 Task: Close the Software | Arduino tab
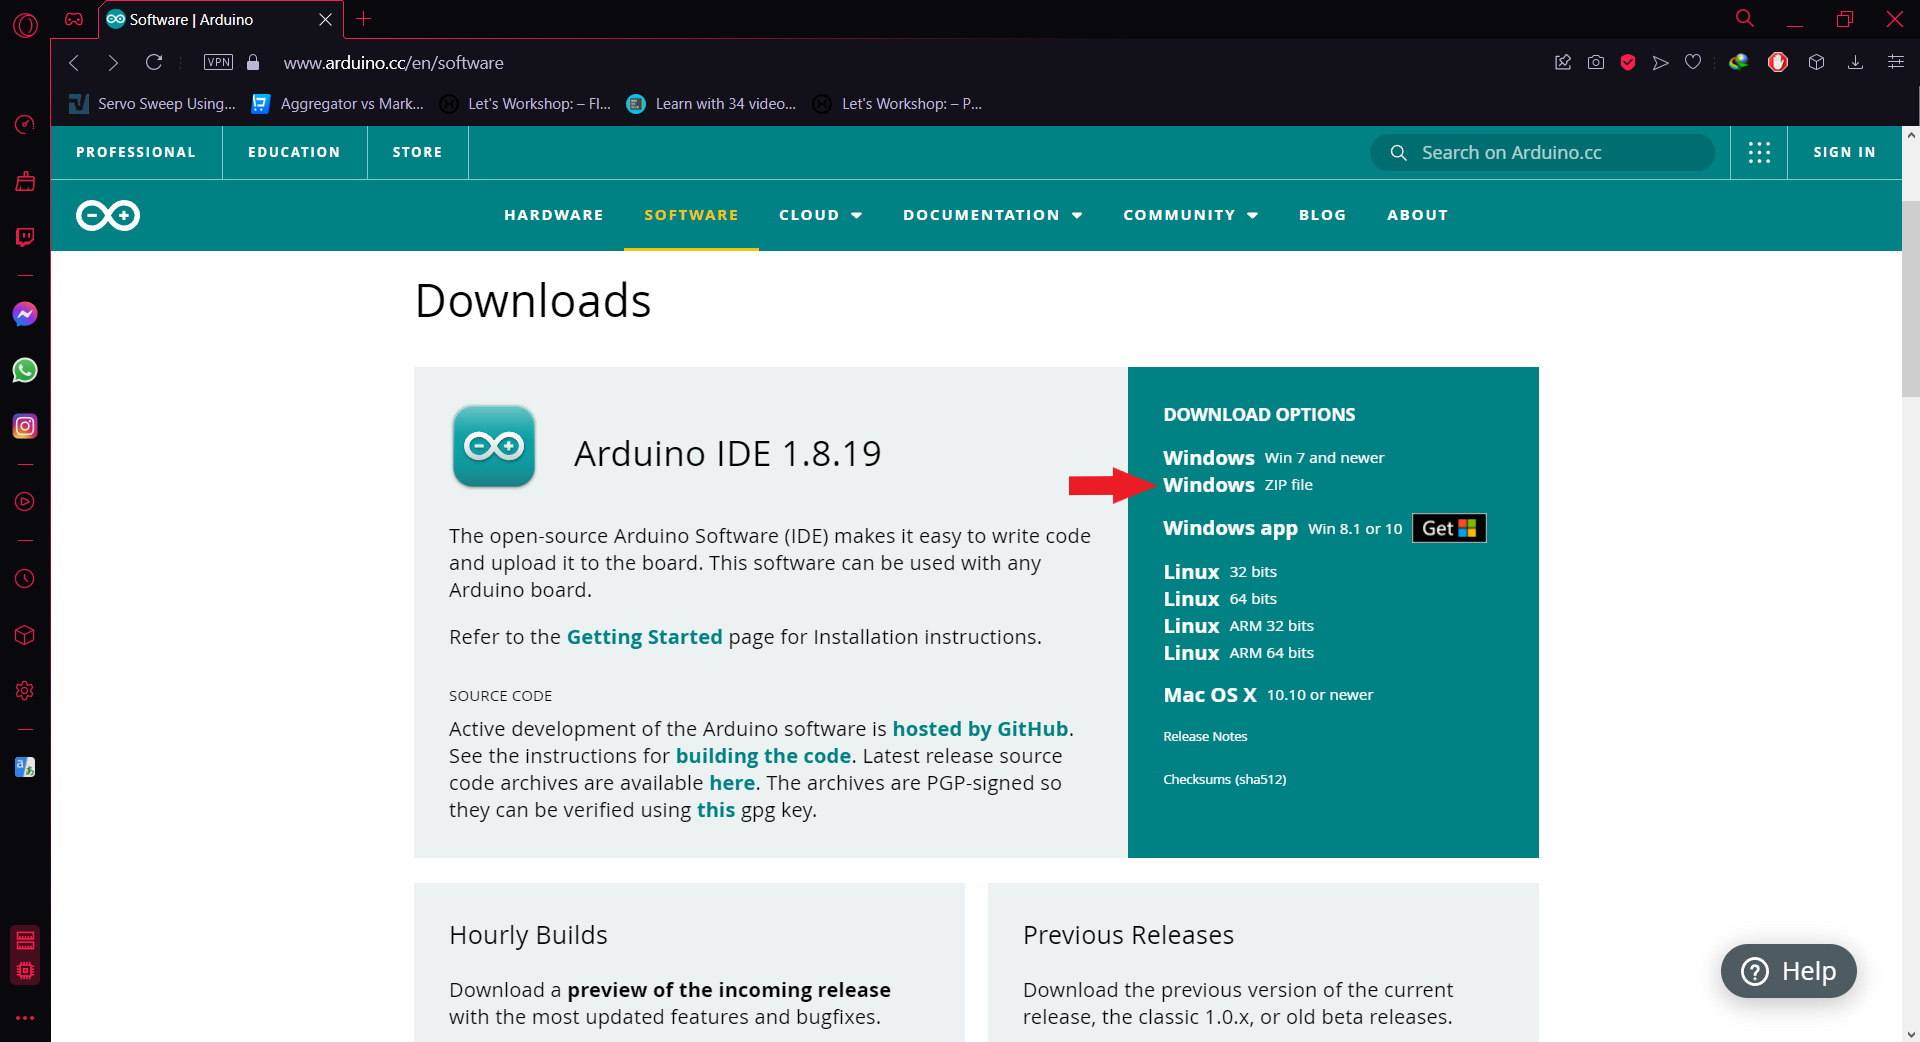coord(325,19)
